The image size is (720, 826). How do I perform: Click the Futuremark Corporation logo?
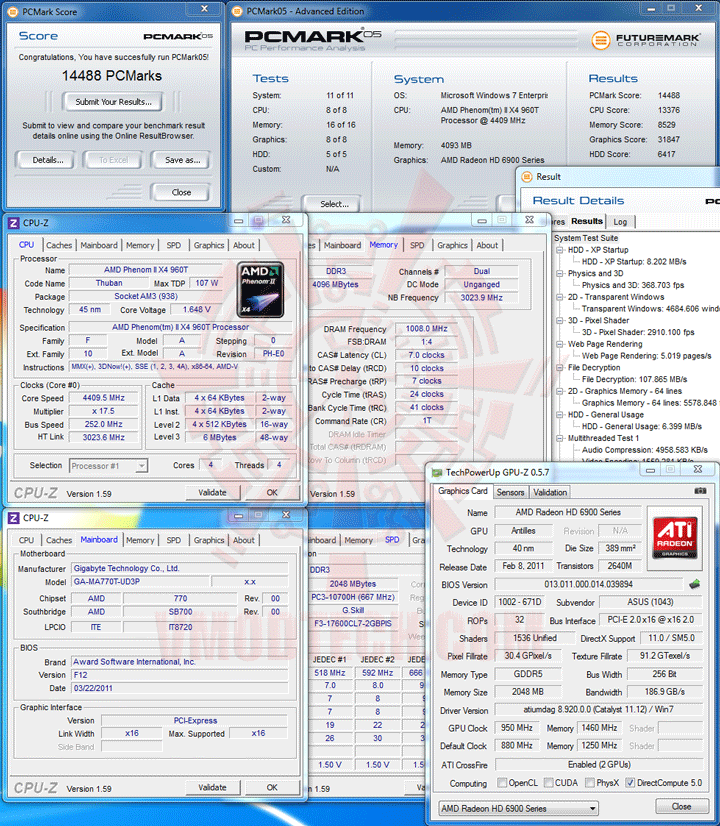tap(645, 40)
